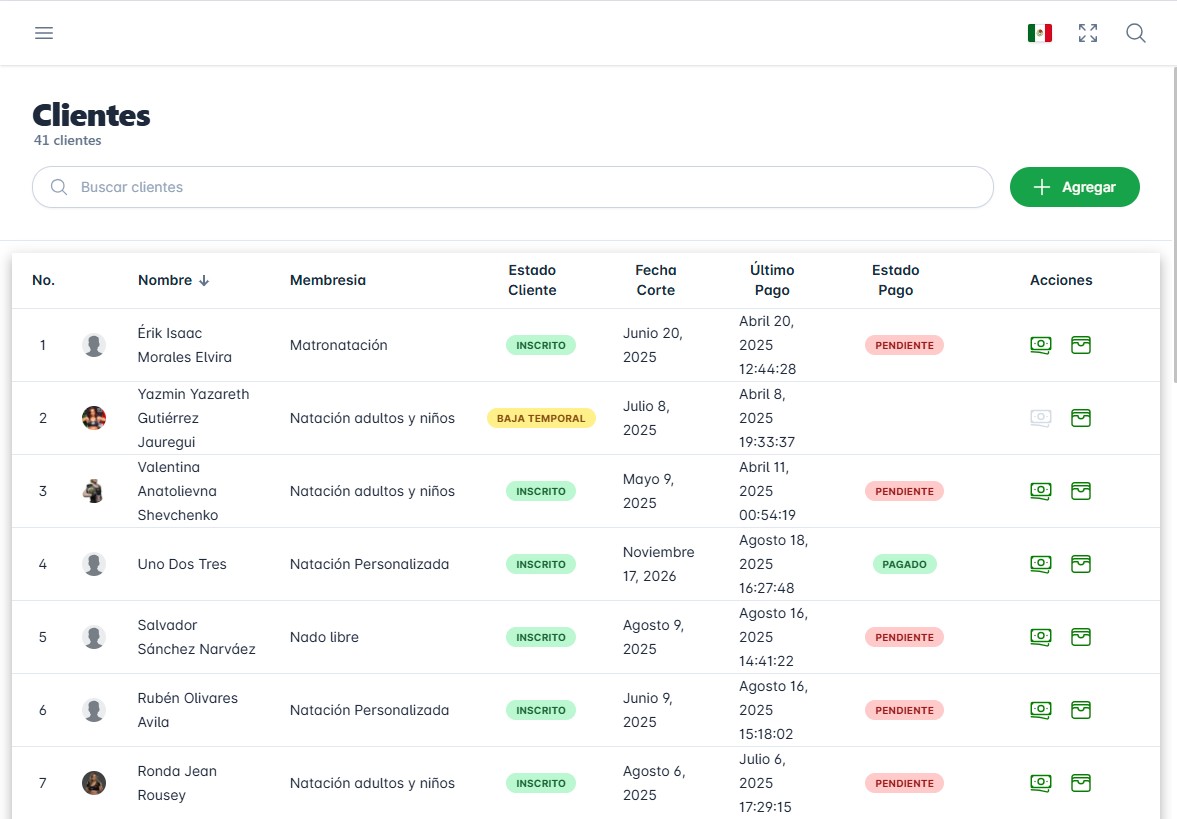Open wallet icon for Ronda Jean Rousey
Viewport: 1177px width, 819px height.
[1080, 783]
